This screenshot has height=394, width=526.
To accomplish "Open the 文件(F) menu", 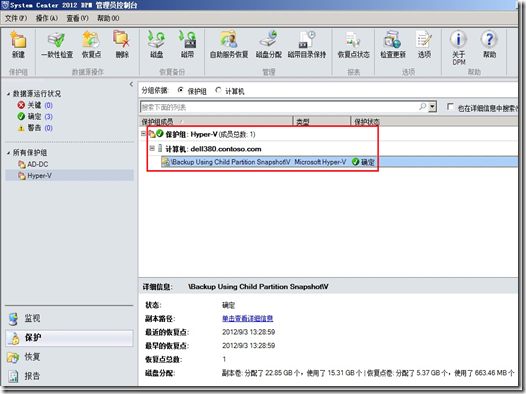I will (16, 18).
